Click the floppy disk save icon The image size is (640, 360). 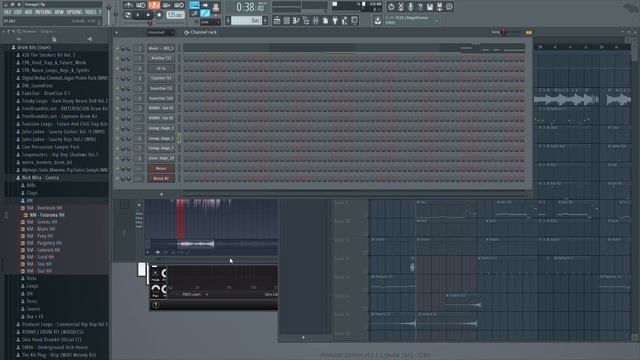click(430, 7)
